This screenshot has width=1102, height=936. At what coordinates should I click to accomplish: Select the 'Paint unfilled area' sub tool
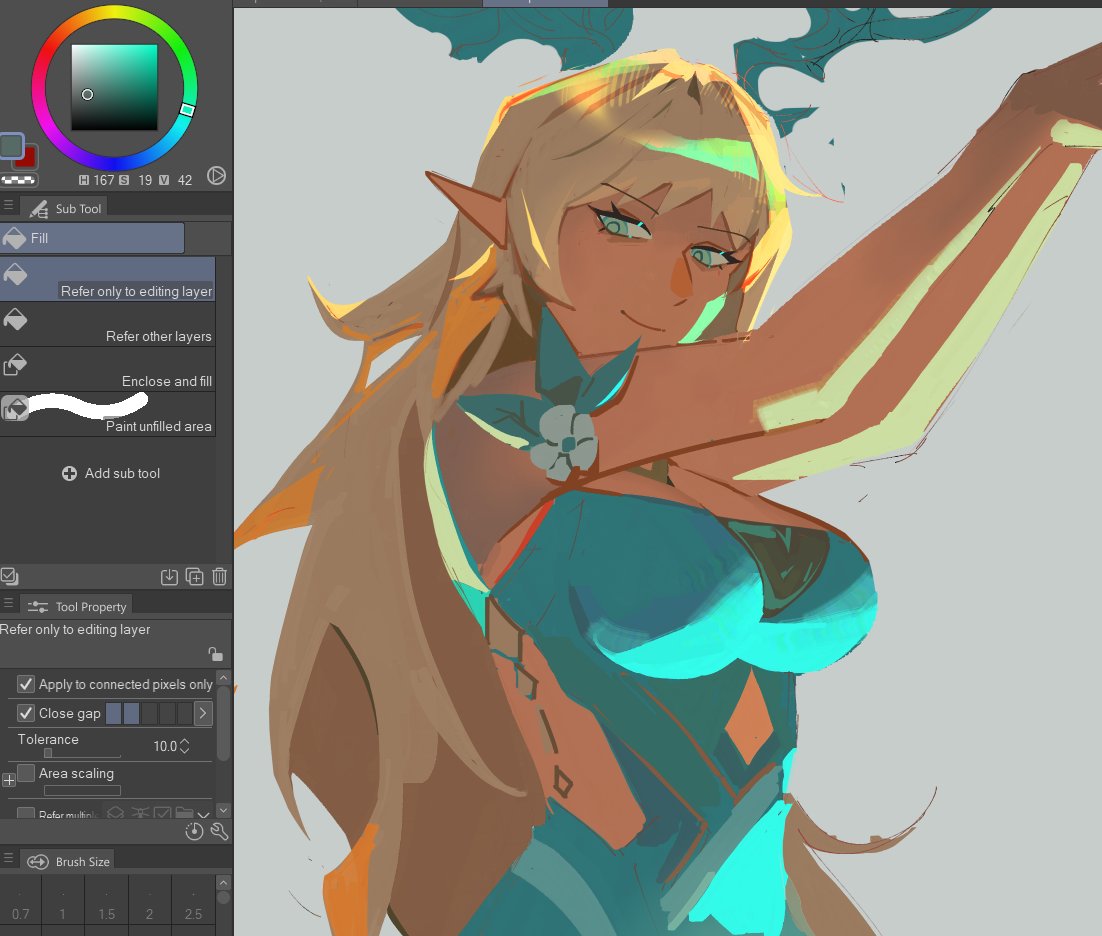[108, 414]
